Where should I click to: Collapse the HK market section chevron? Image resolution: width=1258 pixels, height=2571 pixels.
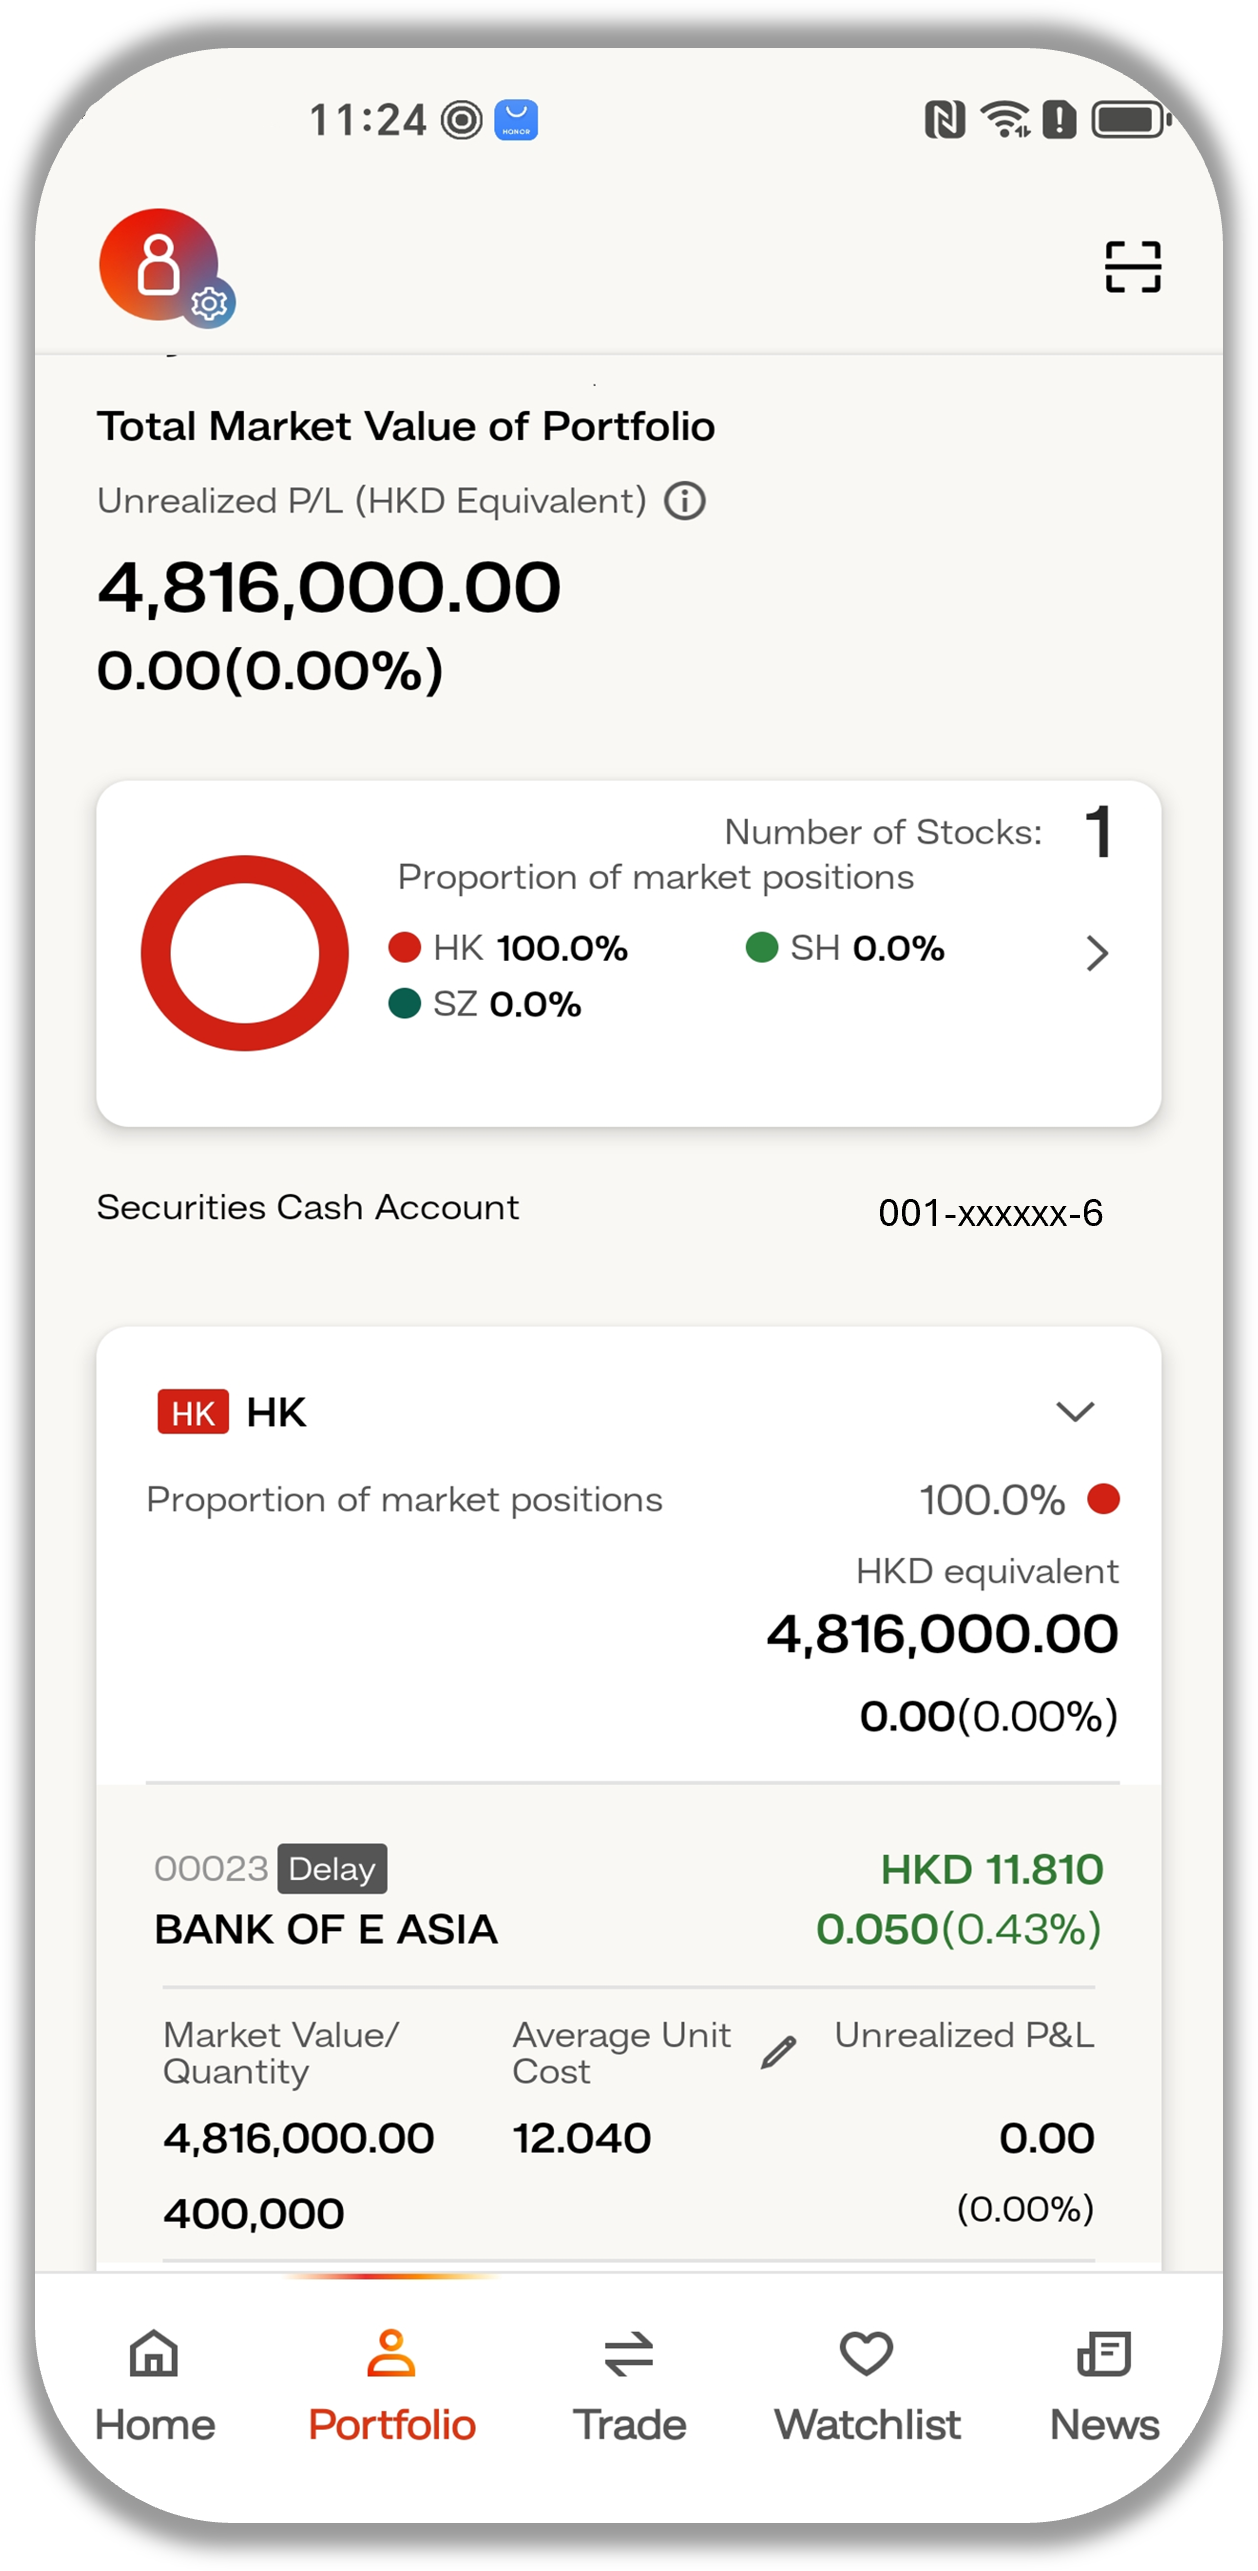coord(1075,1410)
